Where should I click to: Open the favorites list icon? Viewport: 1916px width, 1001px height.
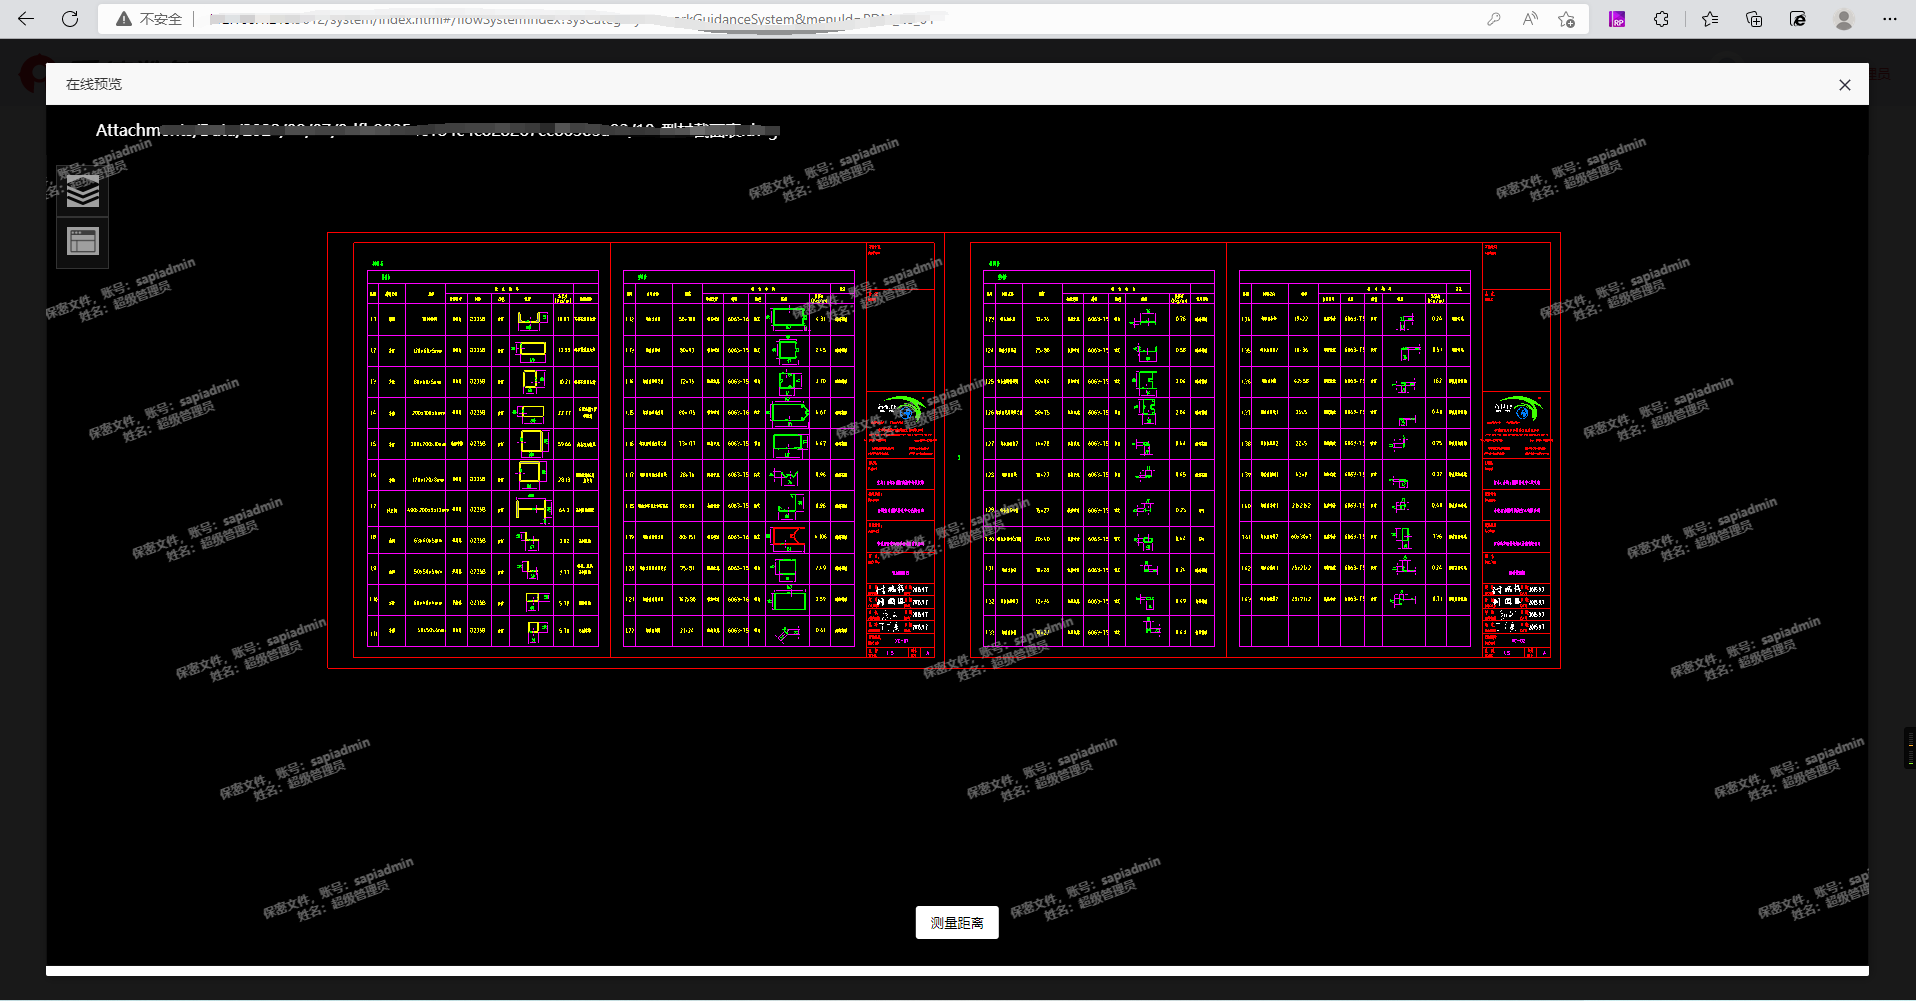click(1710, 19)
